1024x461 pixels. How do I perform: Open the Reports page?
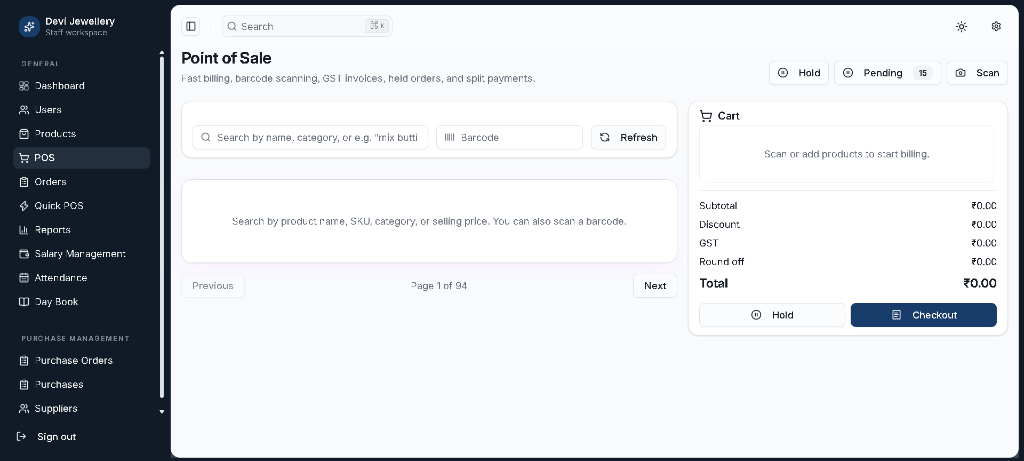[82, 230]
